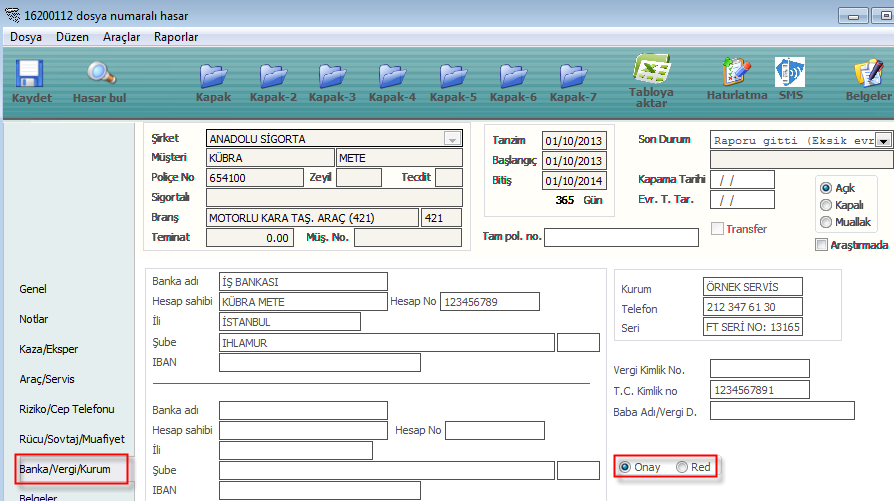
Task: Expand the Son Durum dropdown
Action: (884, 140)
